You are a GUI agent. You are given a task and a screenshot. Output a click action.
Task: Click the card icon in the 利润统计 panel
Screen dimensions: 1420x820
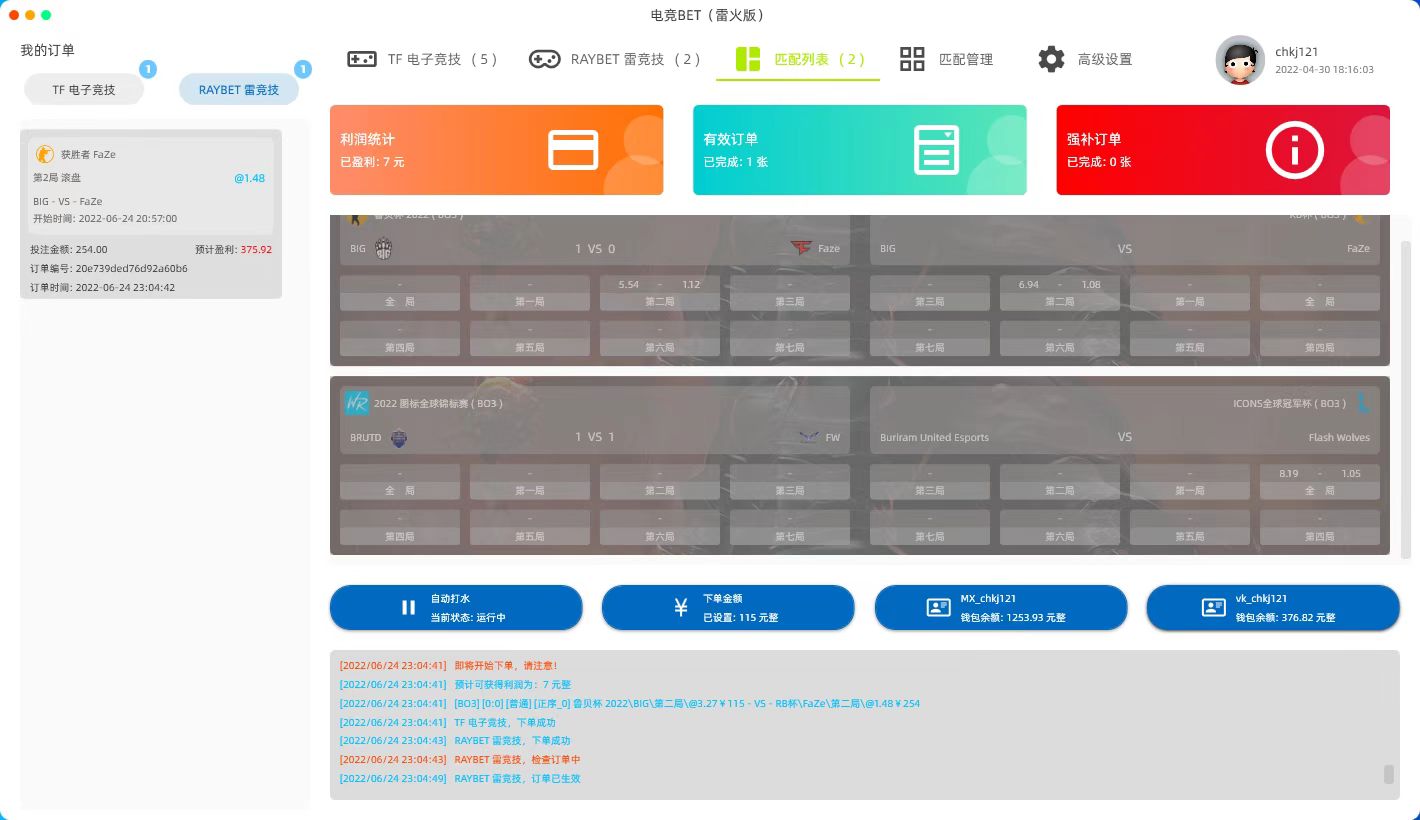tap(573, 150)
